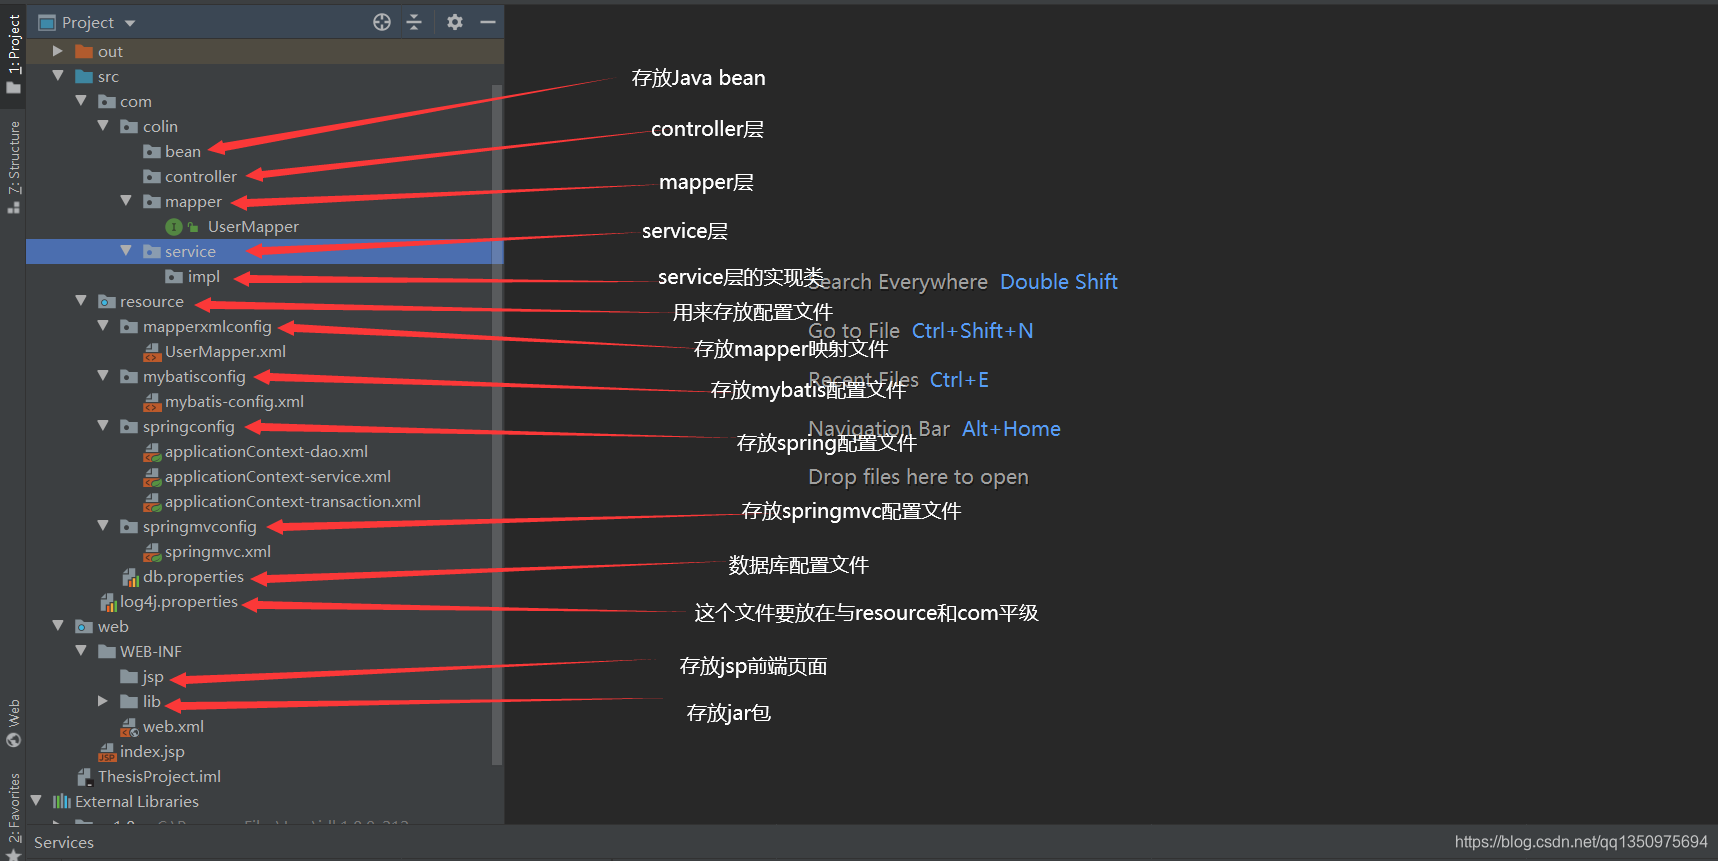
Task: Expand the lib folder arrow
Action: click(103, 701)
